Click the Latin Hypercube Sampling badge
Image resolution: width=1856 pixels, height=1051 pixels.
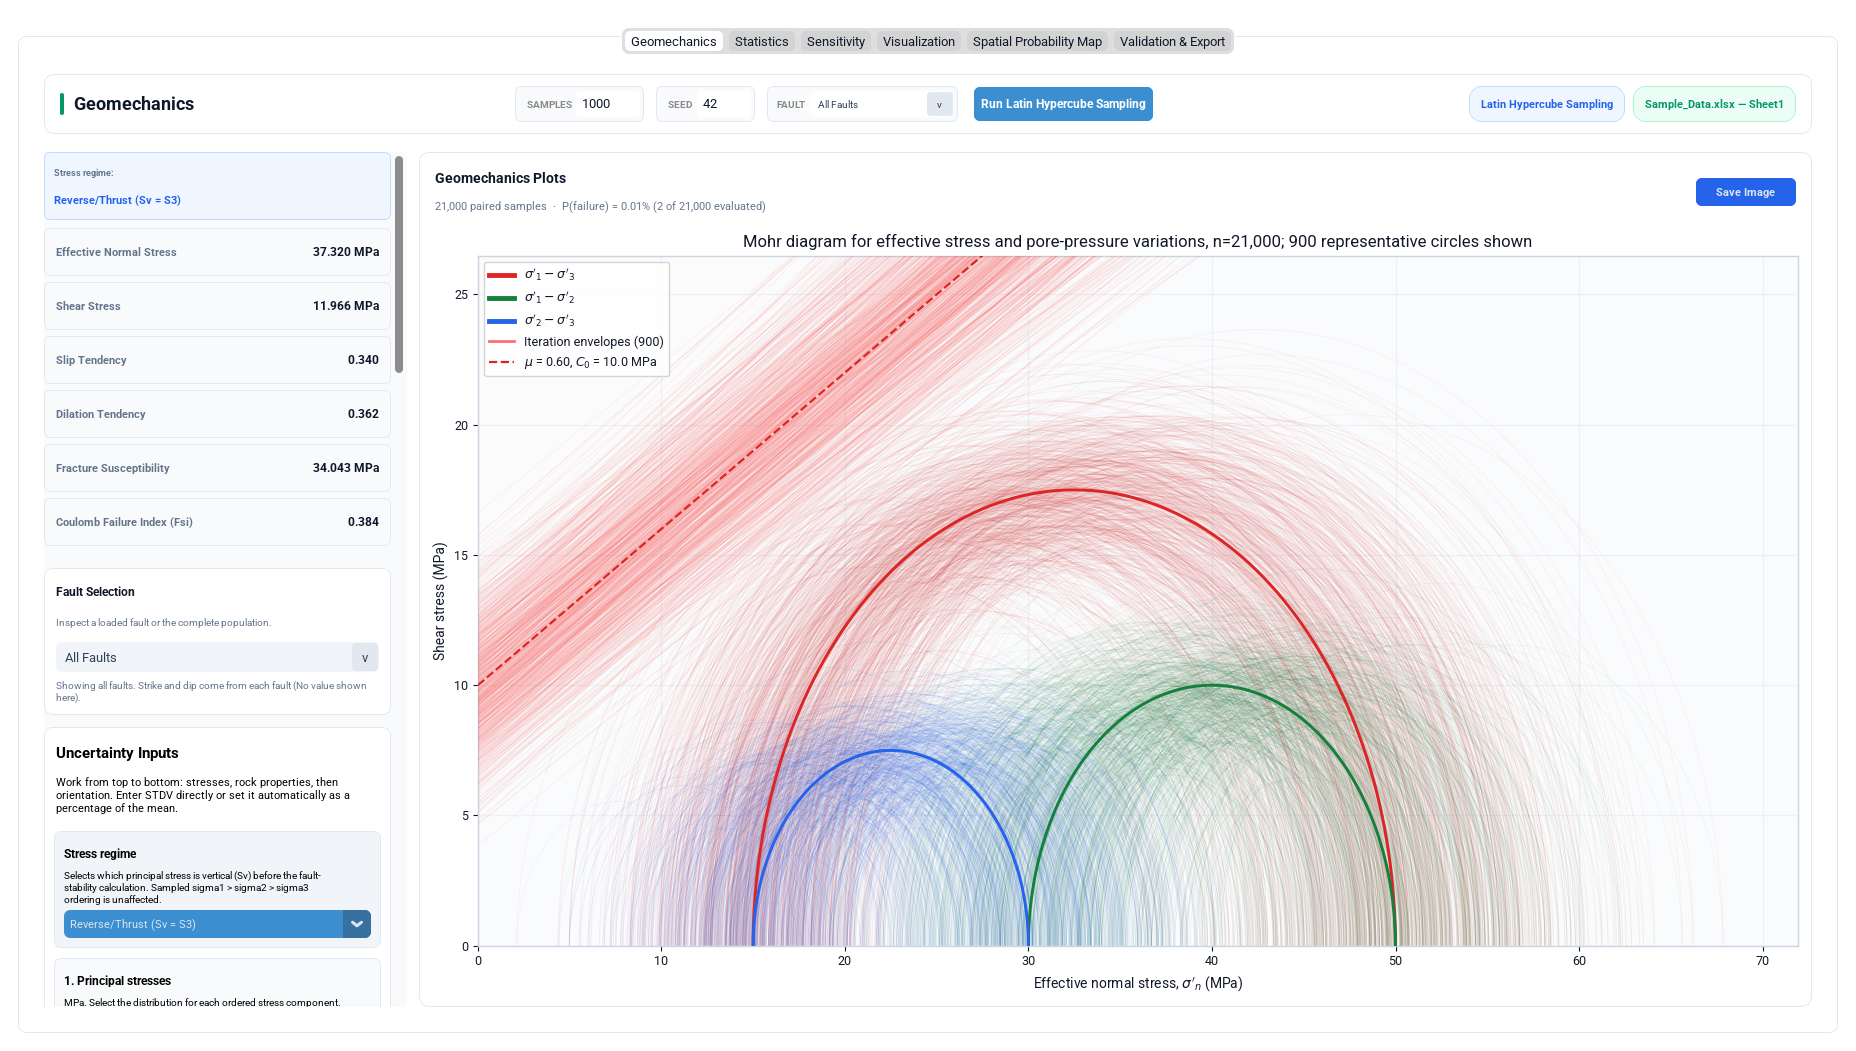pos(1546,104)
